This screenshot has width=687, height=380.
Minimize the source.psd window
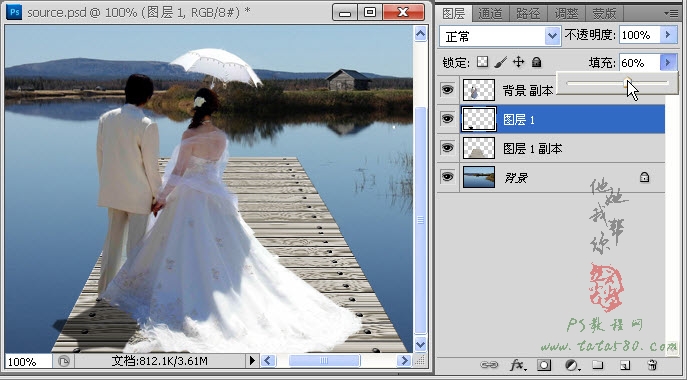pyautogui.click(x=345, y=12)
